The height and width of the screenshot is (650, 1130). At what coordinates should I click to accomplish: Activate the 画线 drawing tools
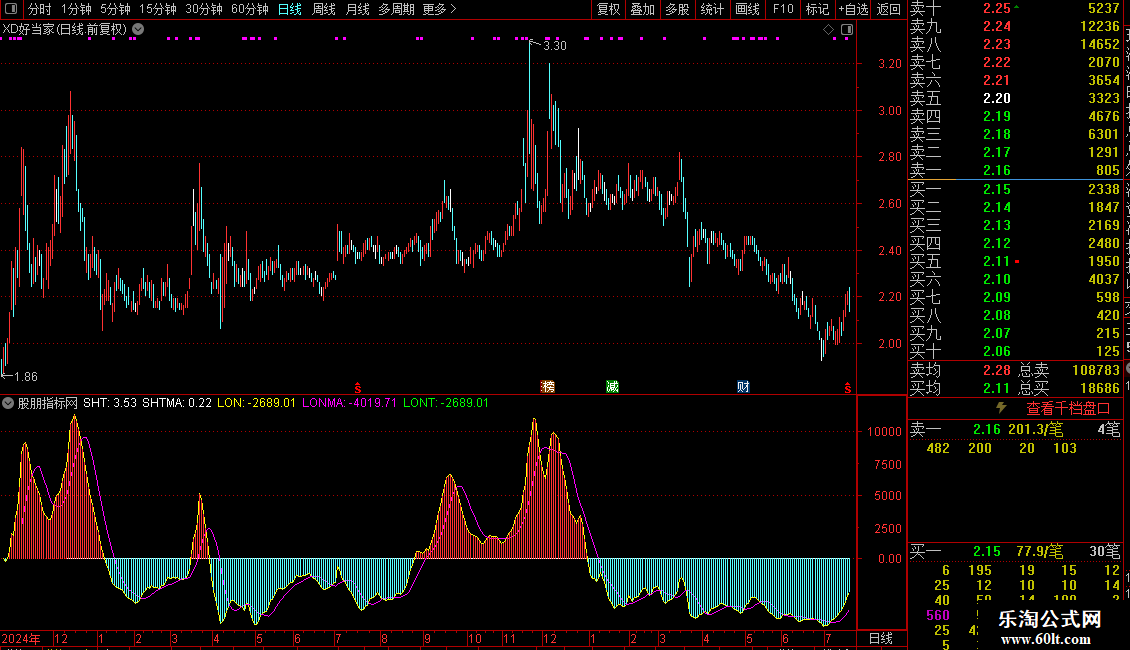point(747,9)
